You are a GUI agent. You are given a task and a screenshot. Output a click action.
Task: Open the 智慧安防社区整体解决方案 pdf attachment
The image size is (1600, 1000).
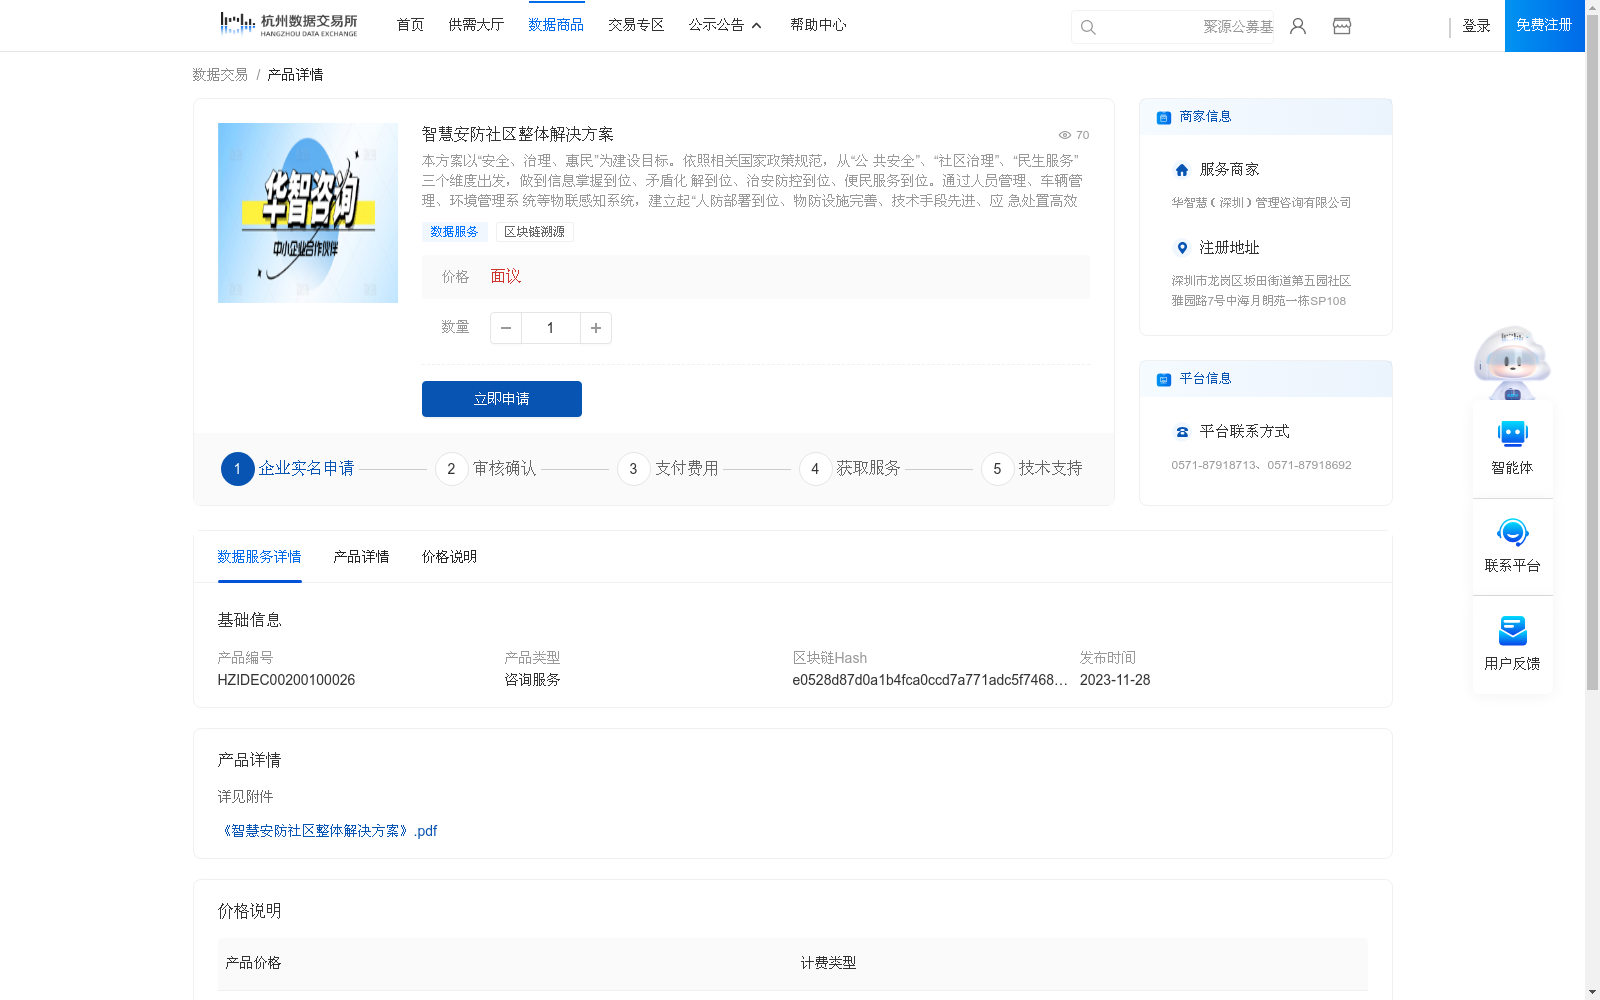327,831
